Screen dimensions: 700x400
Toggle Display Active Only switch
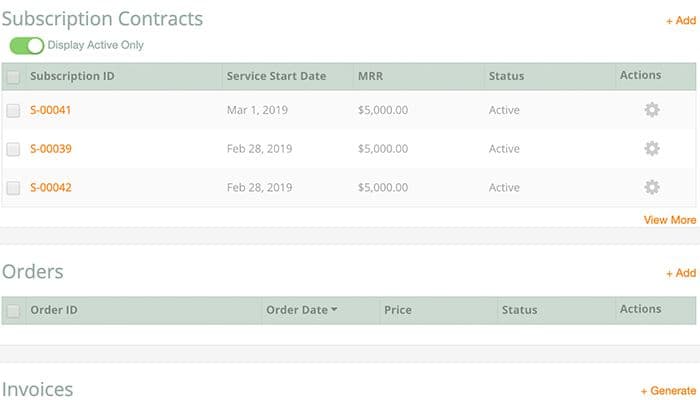point(27,46)
